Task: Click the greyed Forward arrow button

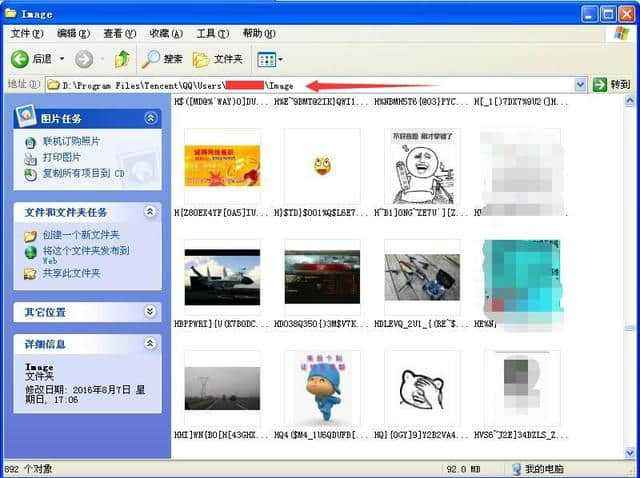Action: pos(84,60)
